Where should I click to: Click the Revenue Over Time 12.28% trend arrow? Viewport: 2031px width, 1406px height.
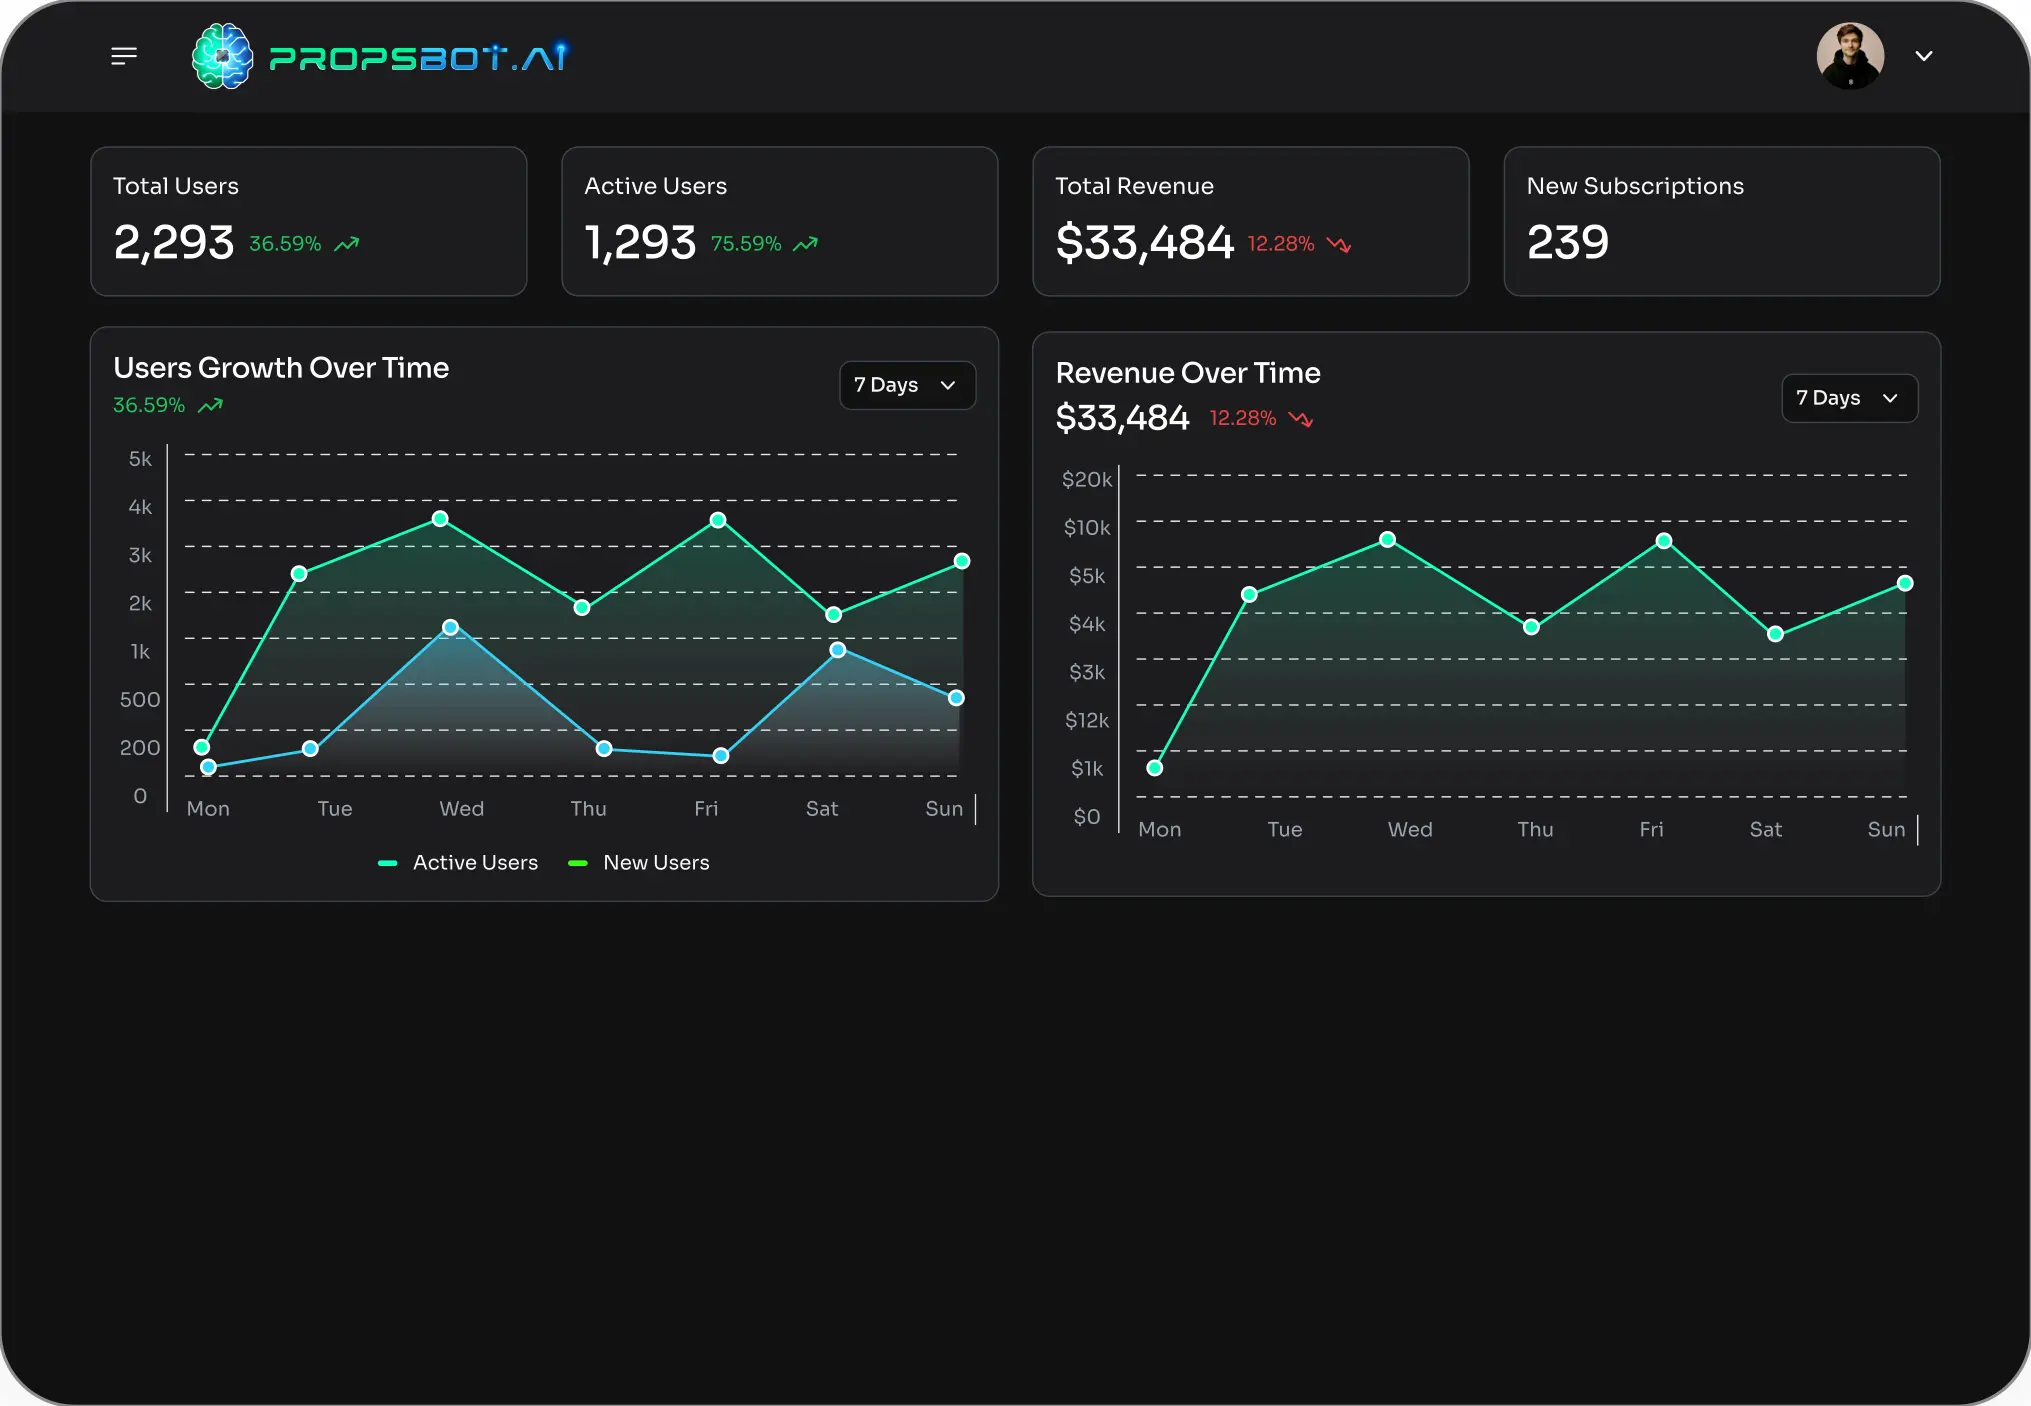click(x=1301, y=418)
